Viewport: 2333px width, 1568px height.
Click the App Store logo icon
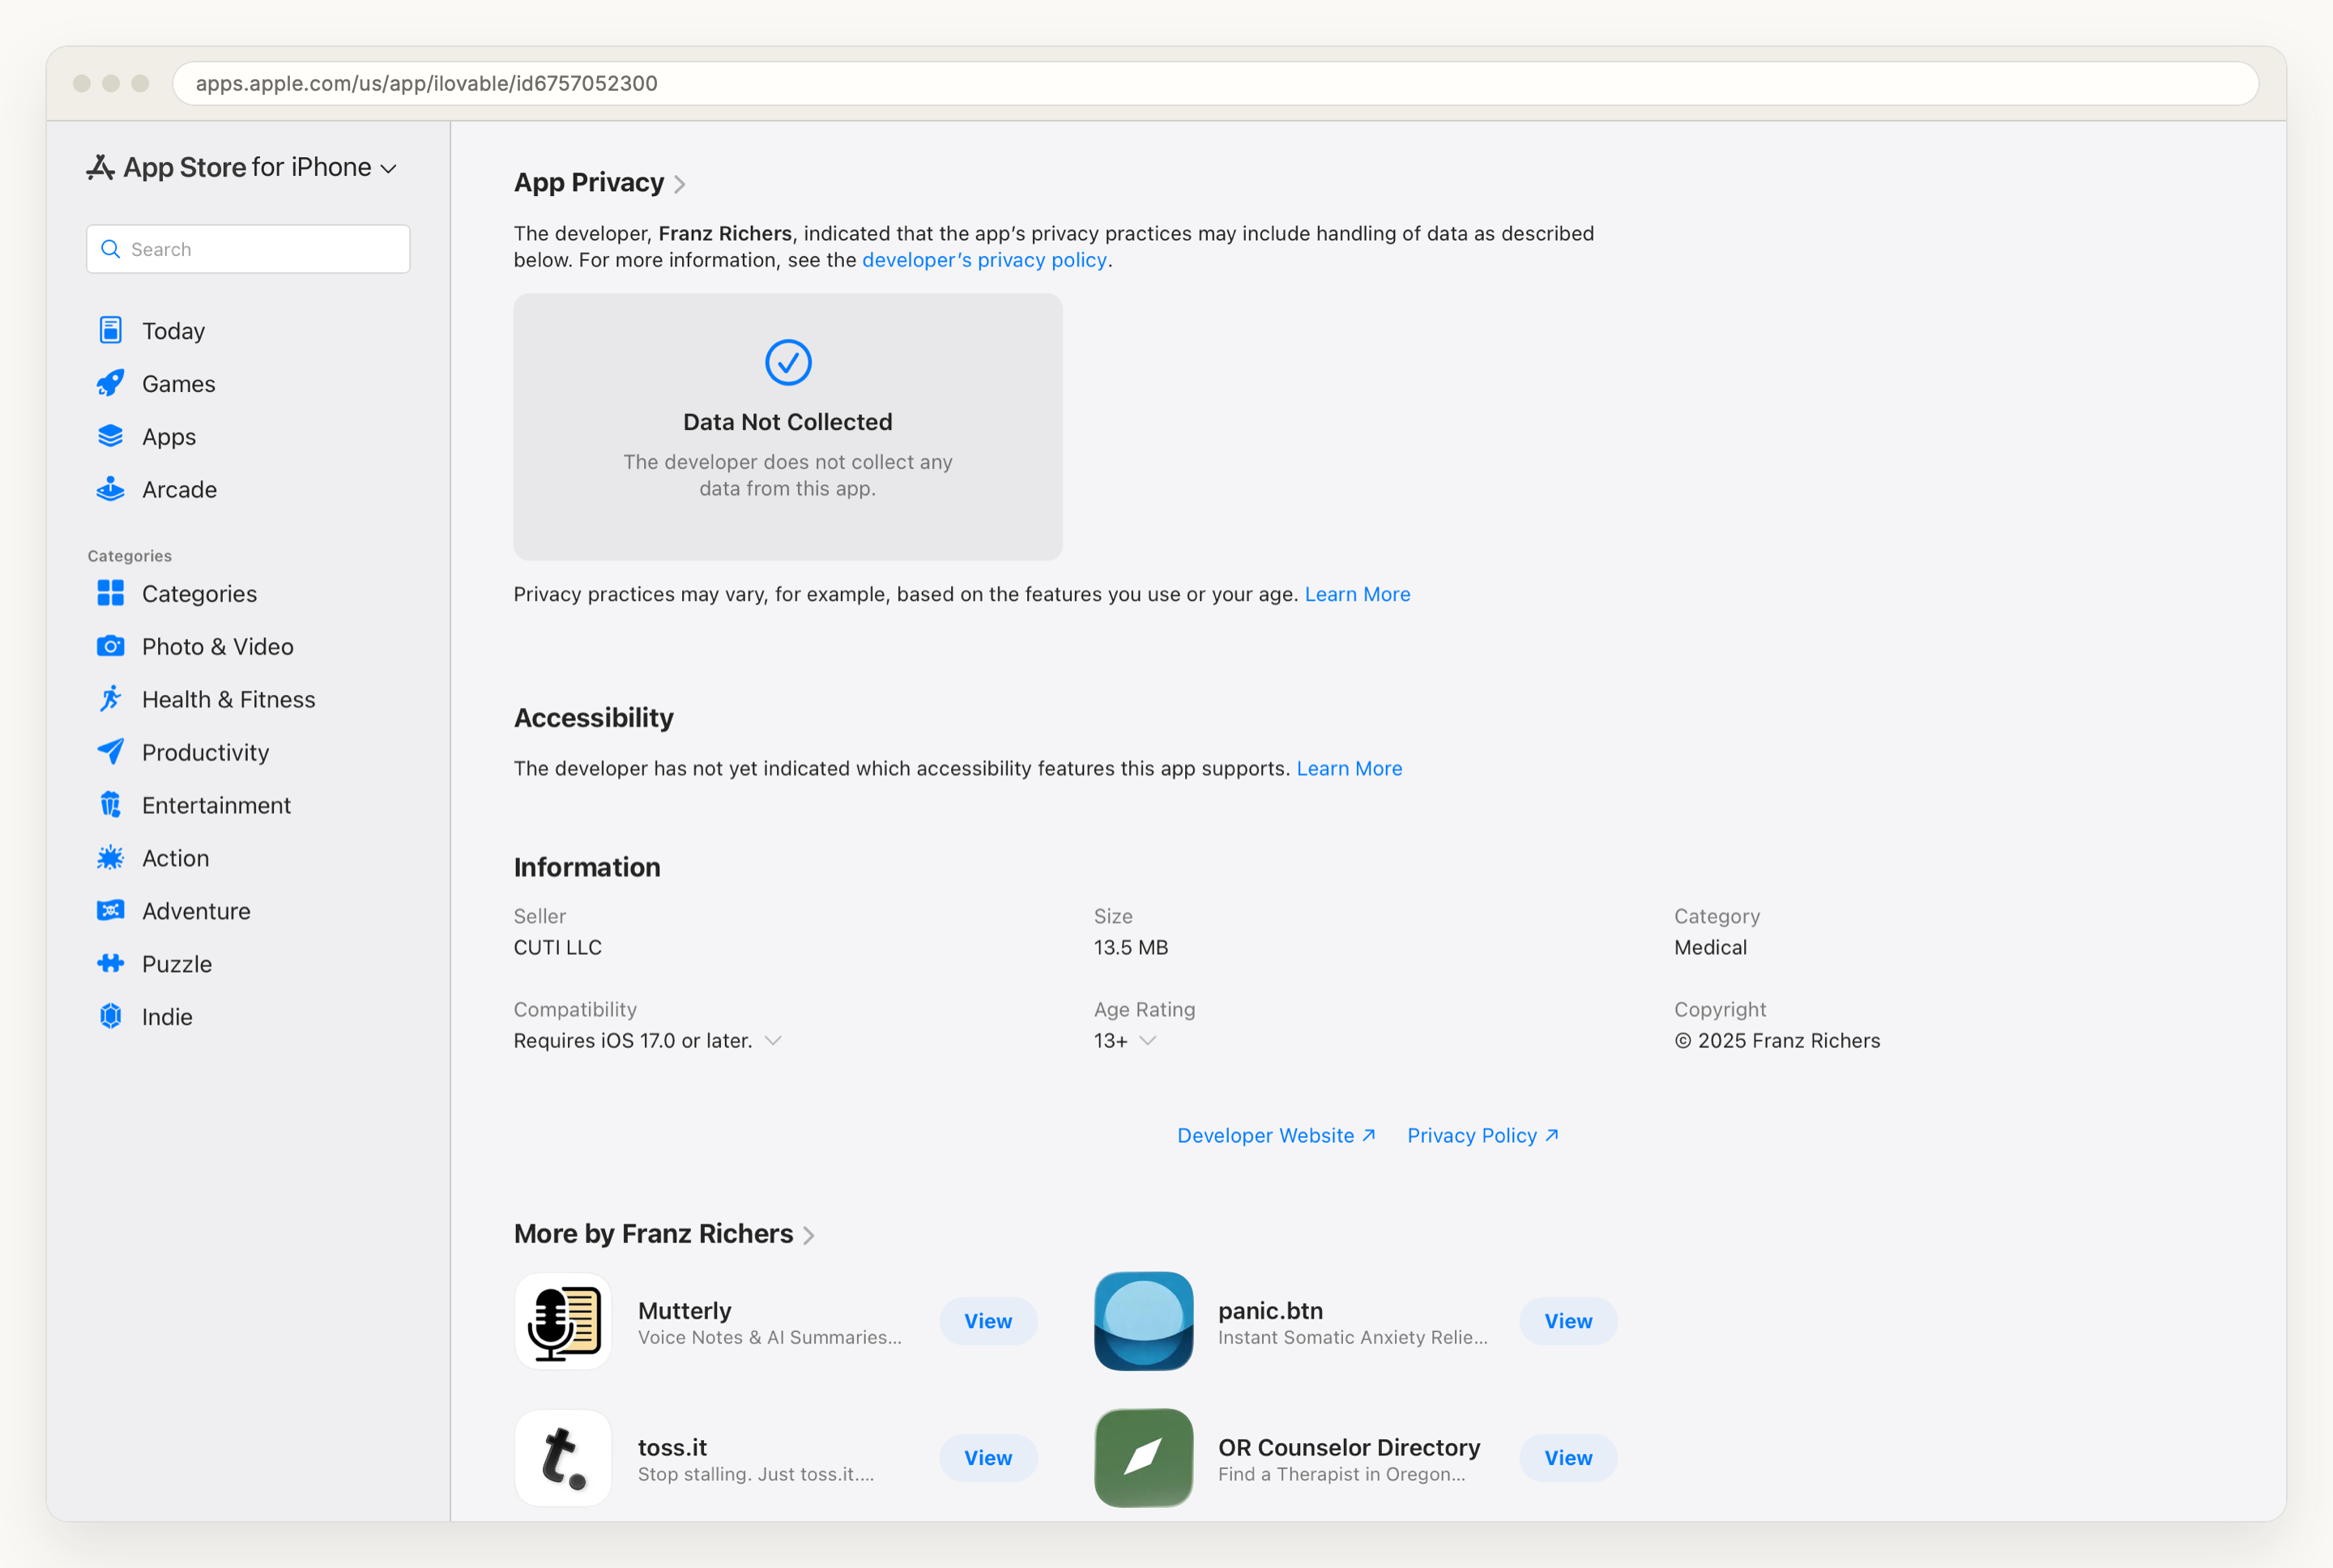[100, 167]
